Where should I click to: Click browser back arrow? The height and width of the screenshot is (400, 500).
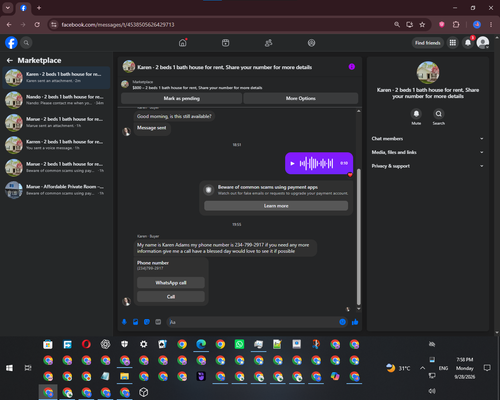[x=9, y=25]
